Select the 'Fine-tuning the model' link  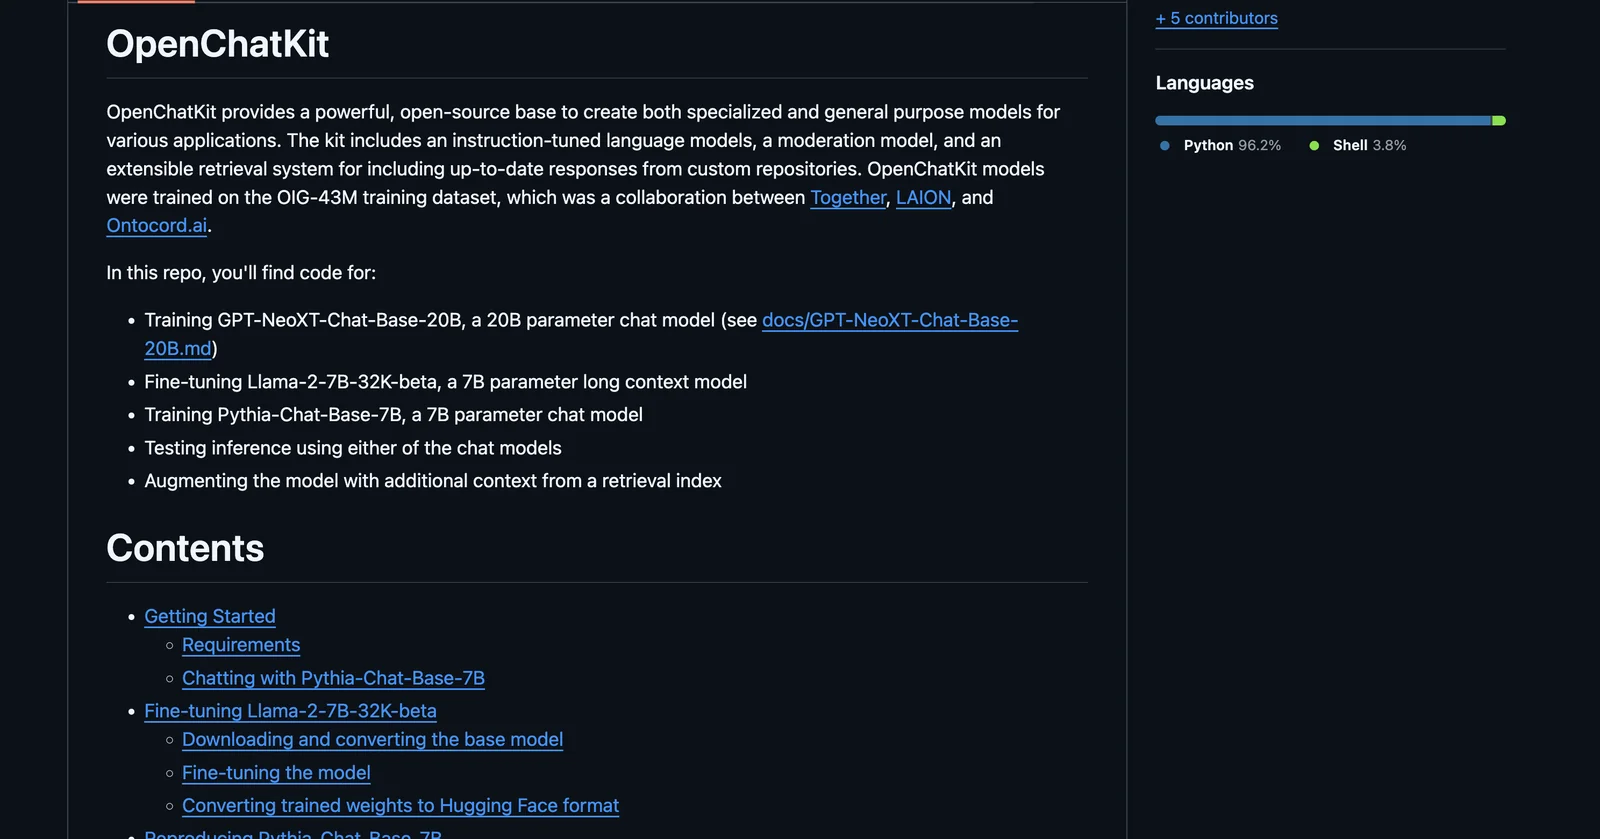tap(276, 773)
